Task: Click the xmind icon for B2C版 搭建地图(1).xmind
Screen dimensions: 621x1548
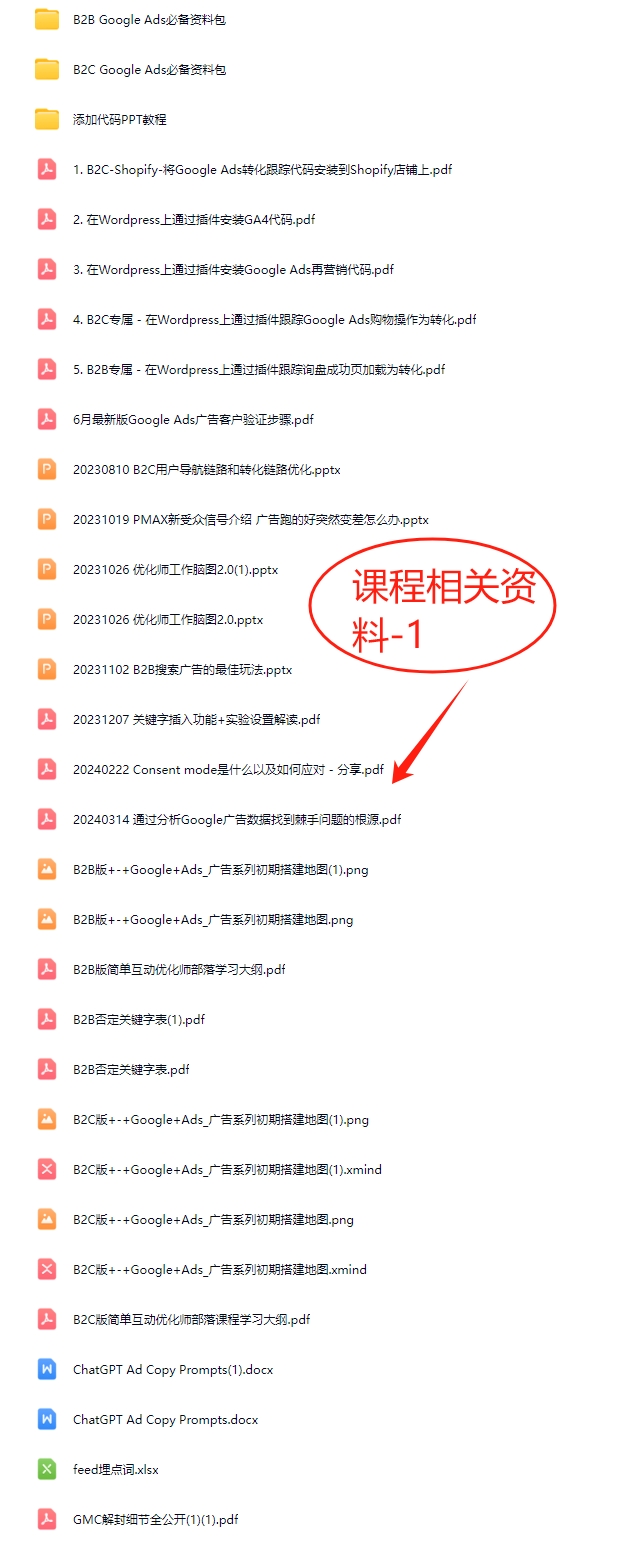Action: (47, 1169)
